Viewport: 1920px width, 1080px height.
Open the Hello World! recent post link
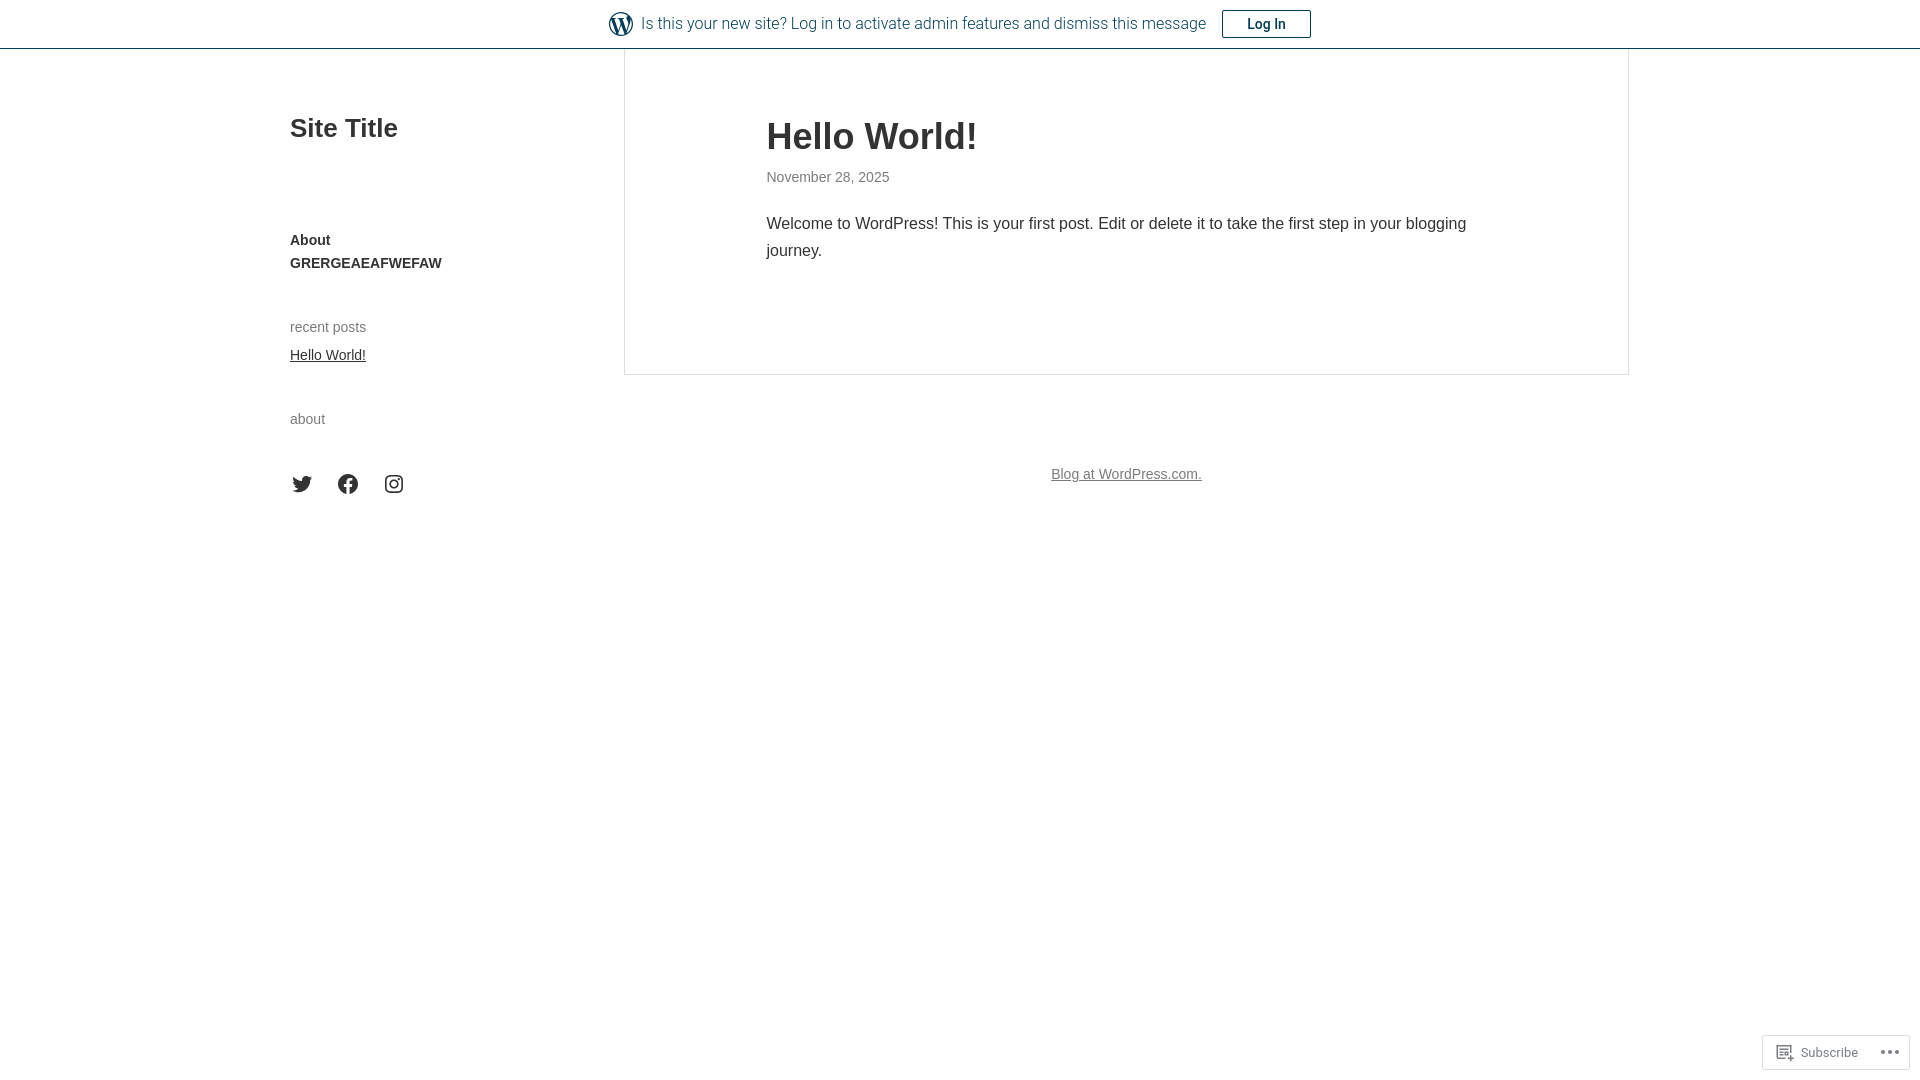(x=328, y=355)
